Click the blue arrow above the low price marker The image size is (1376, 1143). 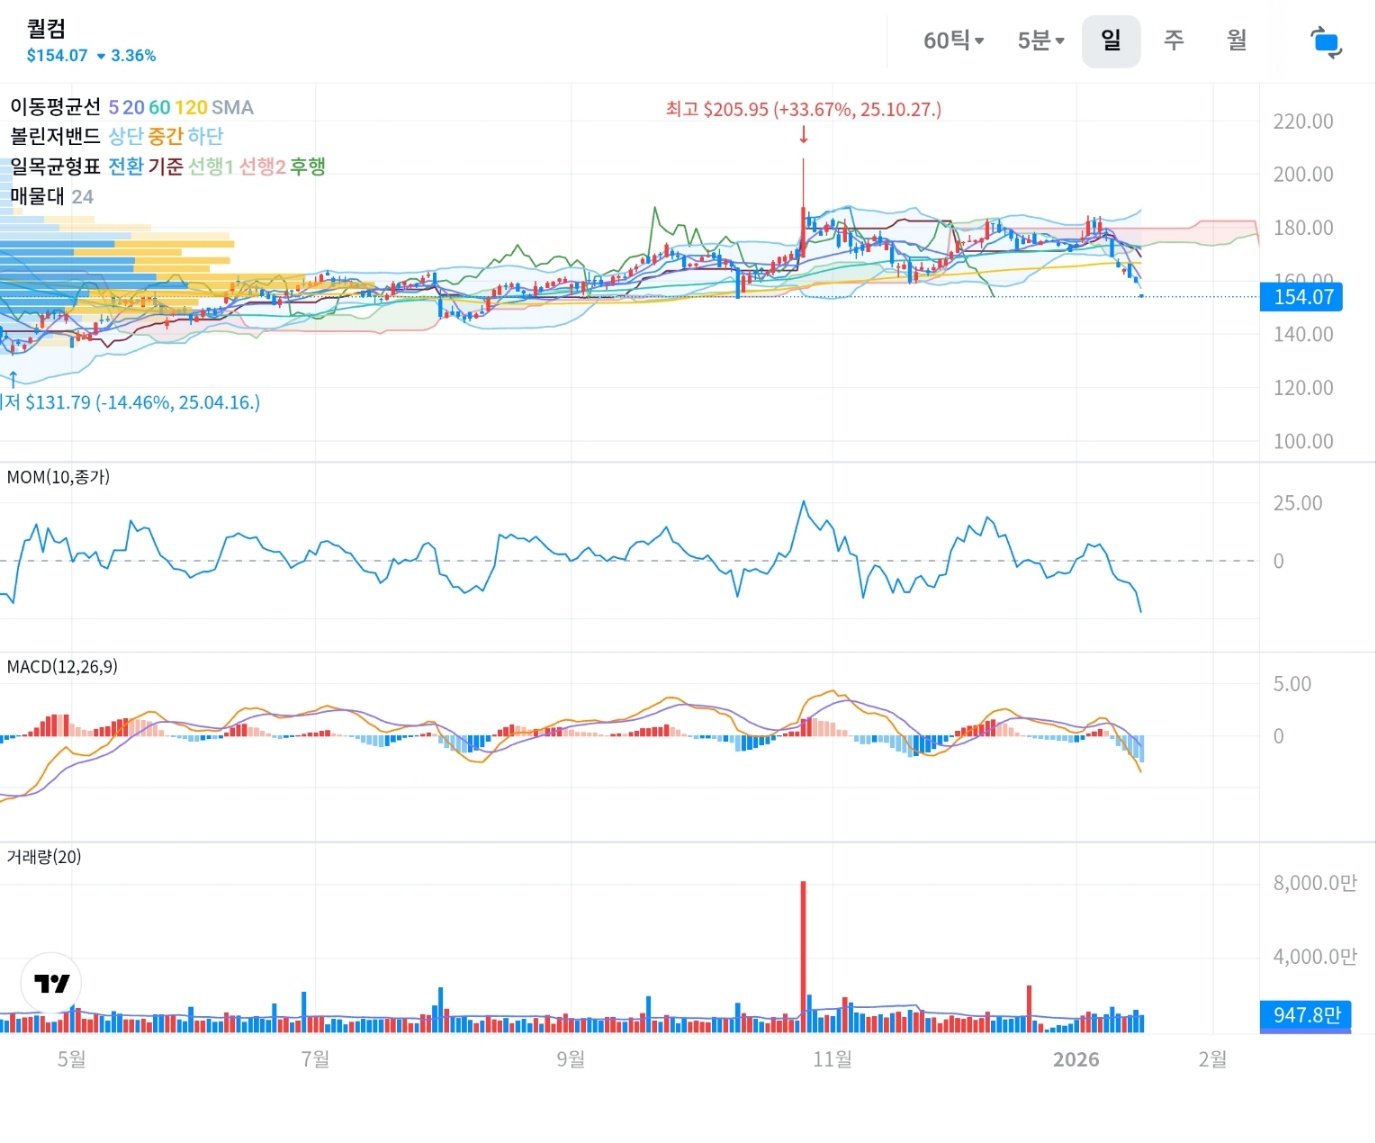pyautogui.click(x=13, y=379)
